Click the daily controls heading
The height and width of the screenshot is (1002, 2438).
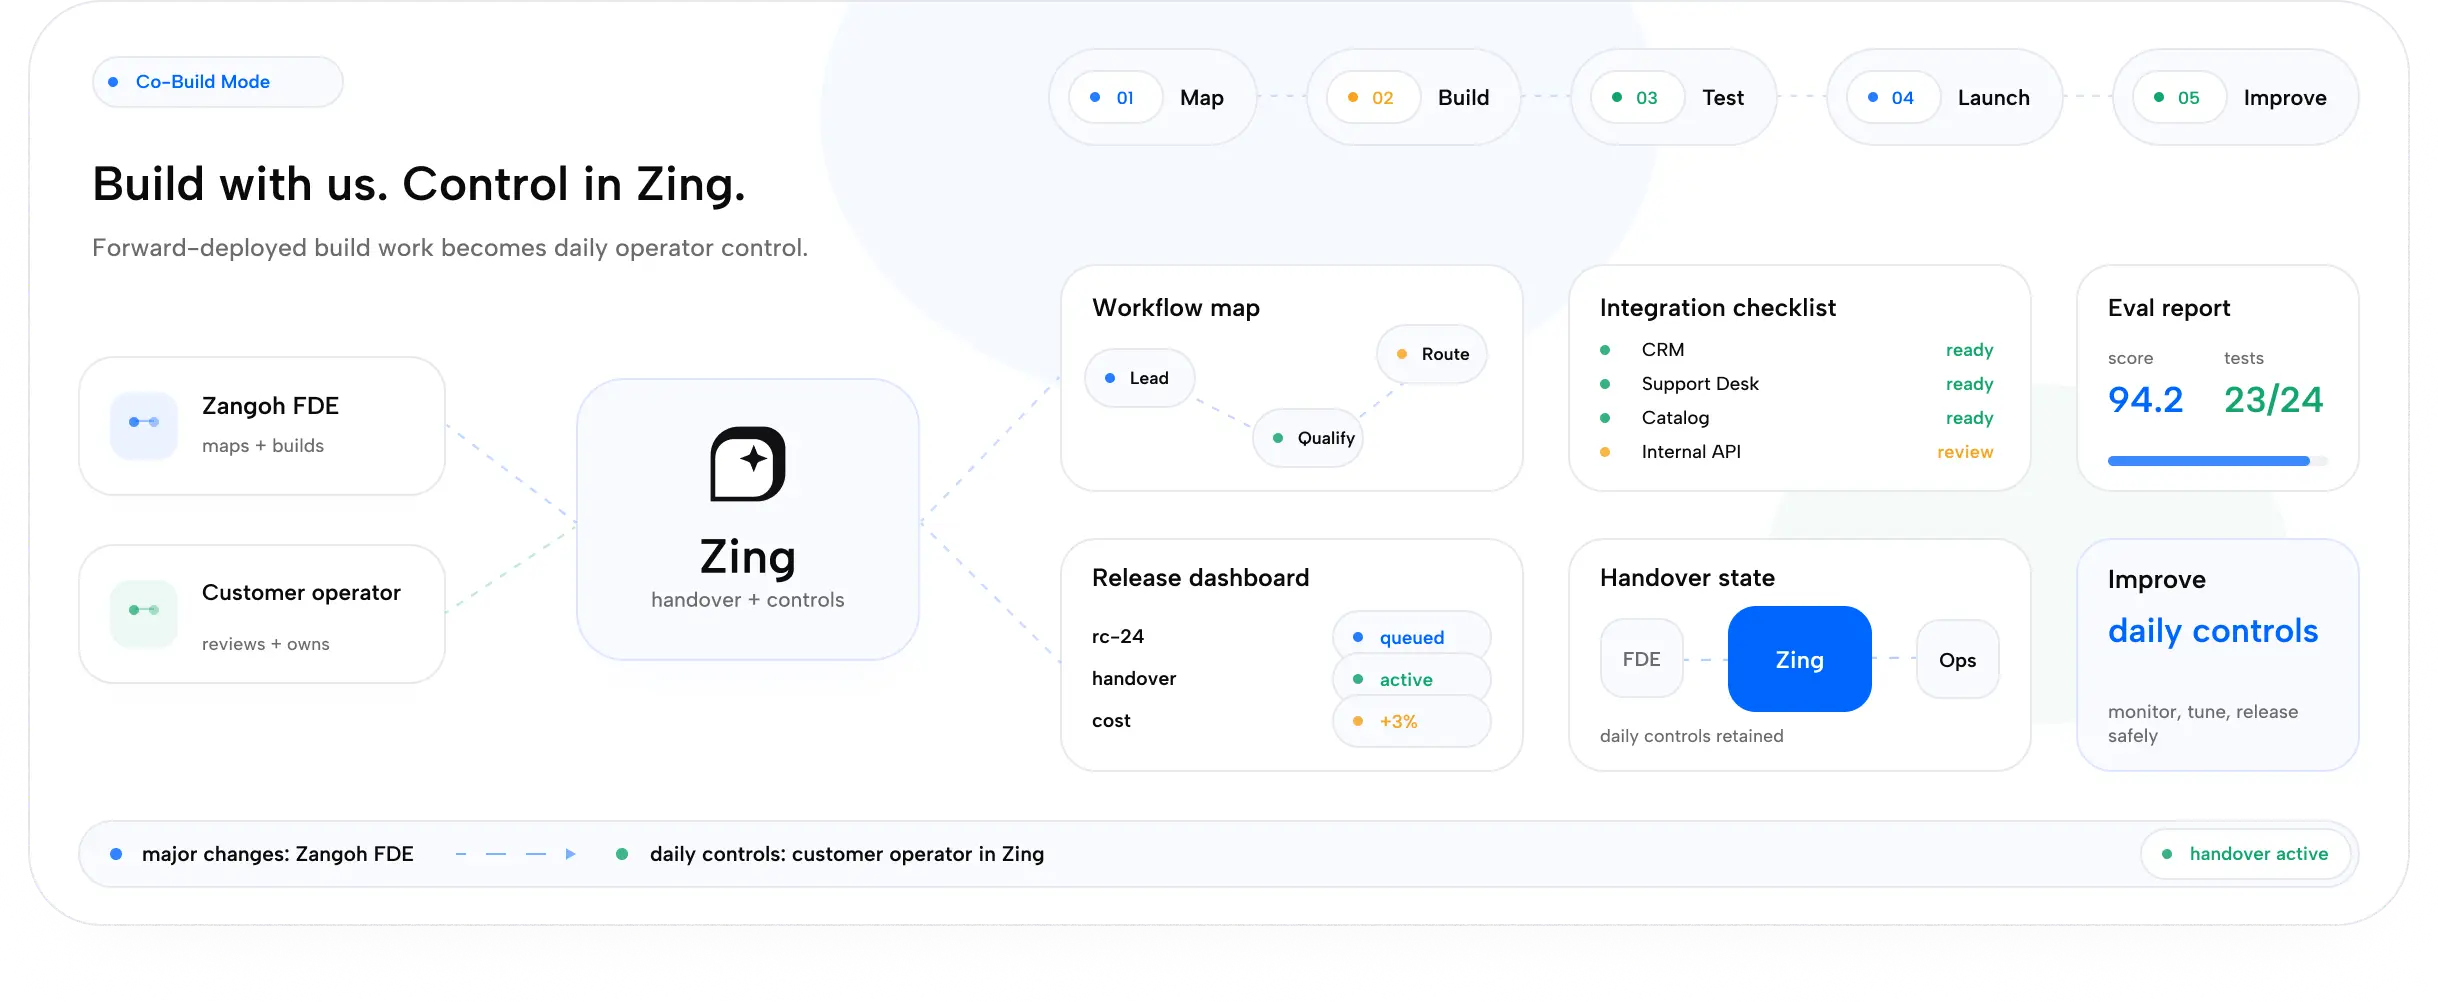2213,631
